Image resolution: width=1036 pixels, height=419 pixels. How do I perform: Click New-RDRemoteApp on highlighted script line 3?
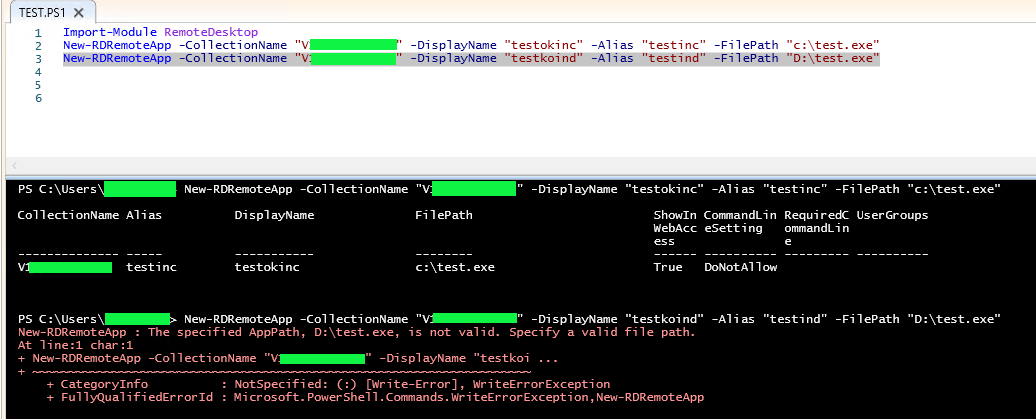pyautogui.click(x=118, y=58)
